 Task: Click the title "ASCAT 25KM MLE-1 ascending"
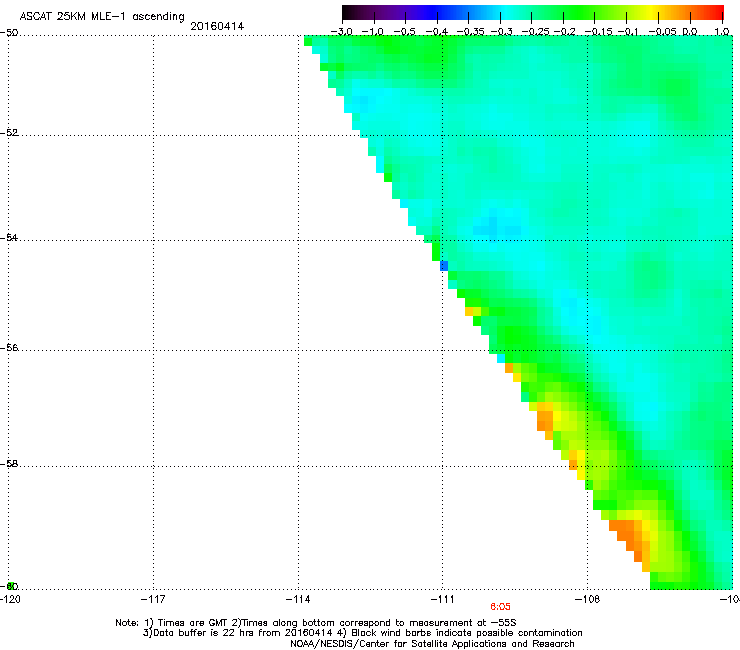click(x=102, y=17)
